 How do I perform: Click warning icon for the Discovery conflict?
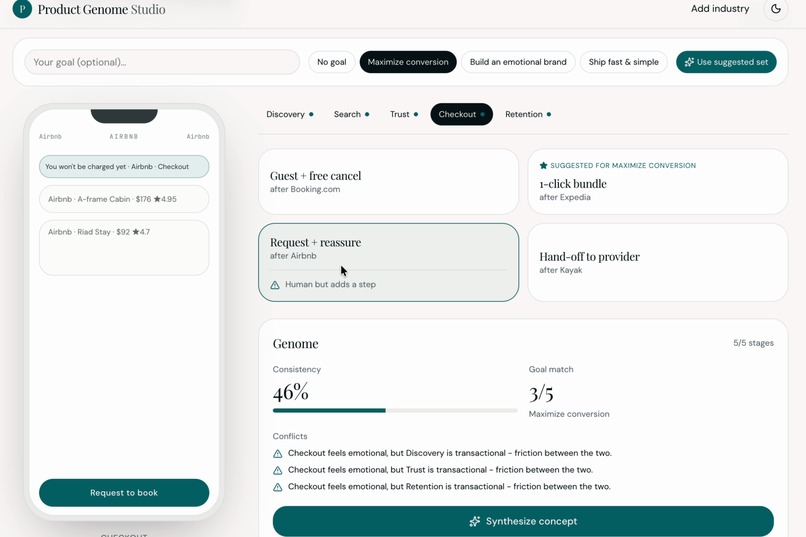278,453
